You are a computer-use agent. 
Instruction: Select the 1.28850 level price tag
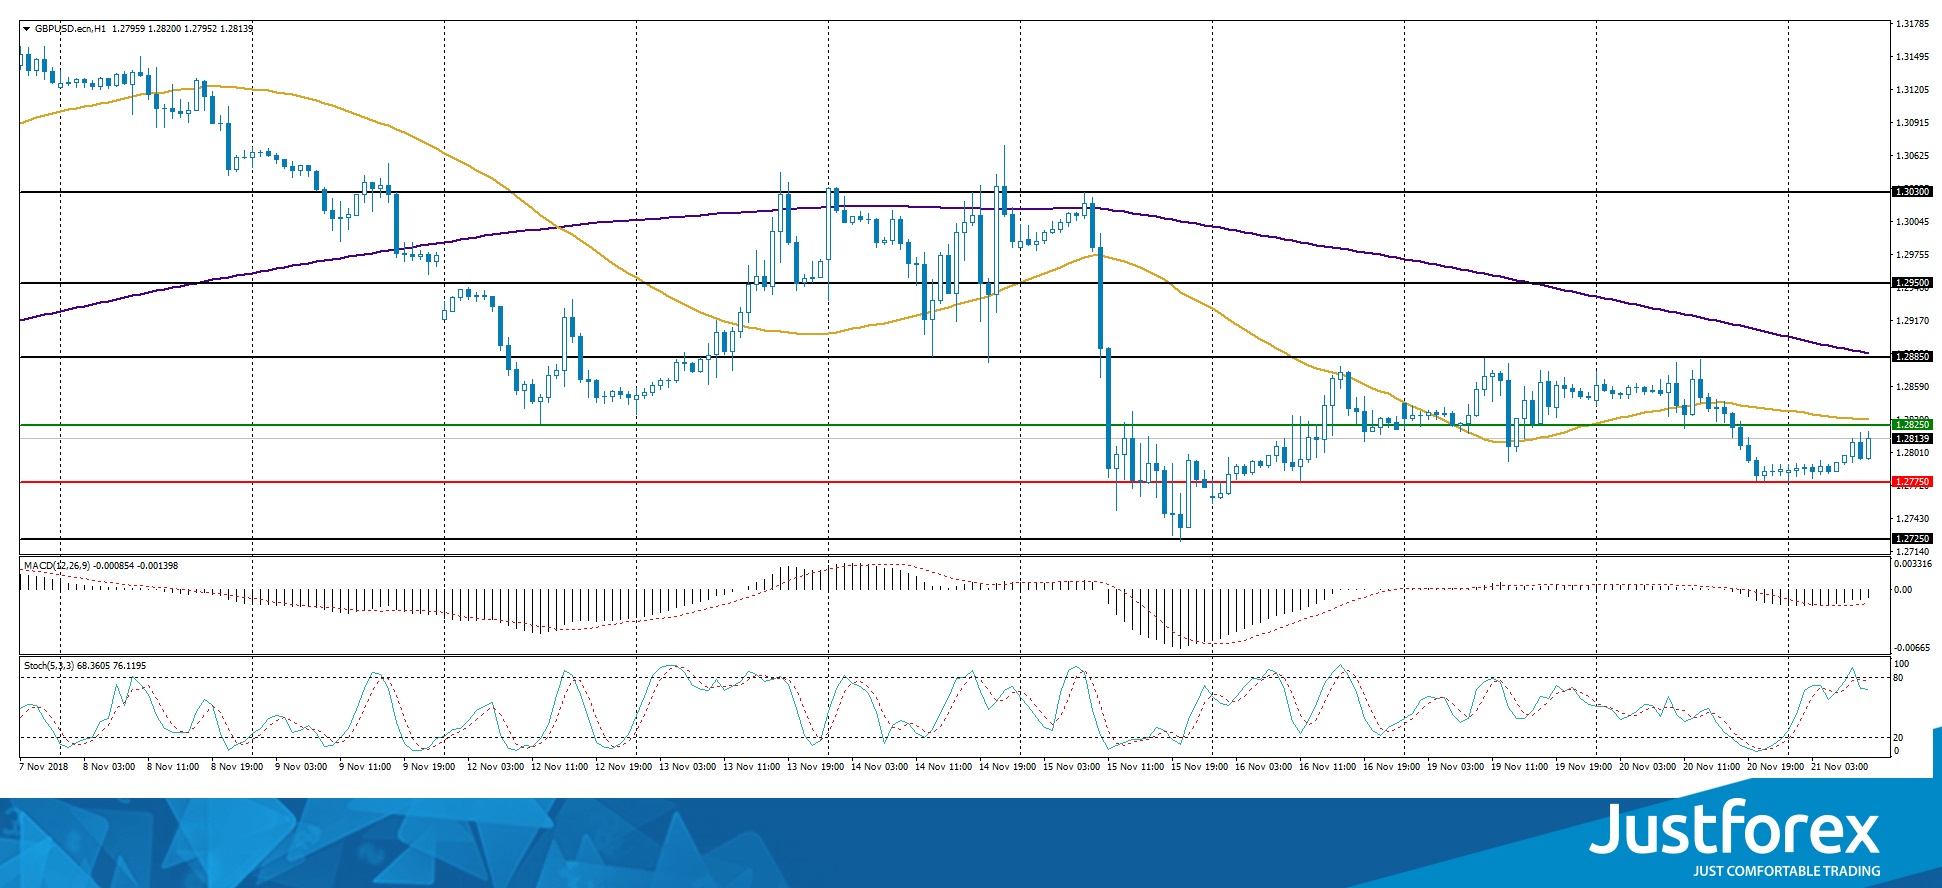(x=1912, y=357)
